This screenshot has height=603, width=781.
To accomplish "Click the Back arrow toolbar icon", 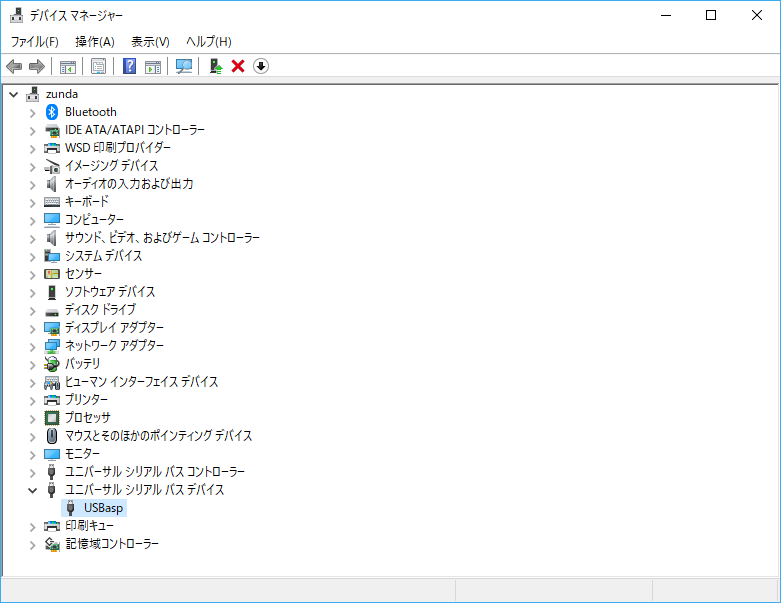I will pyautogui.click(x=14, y=66).
